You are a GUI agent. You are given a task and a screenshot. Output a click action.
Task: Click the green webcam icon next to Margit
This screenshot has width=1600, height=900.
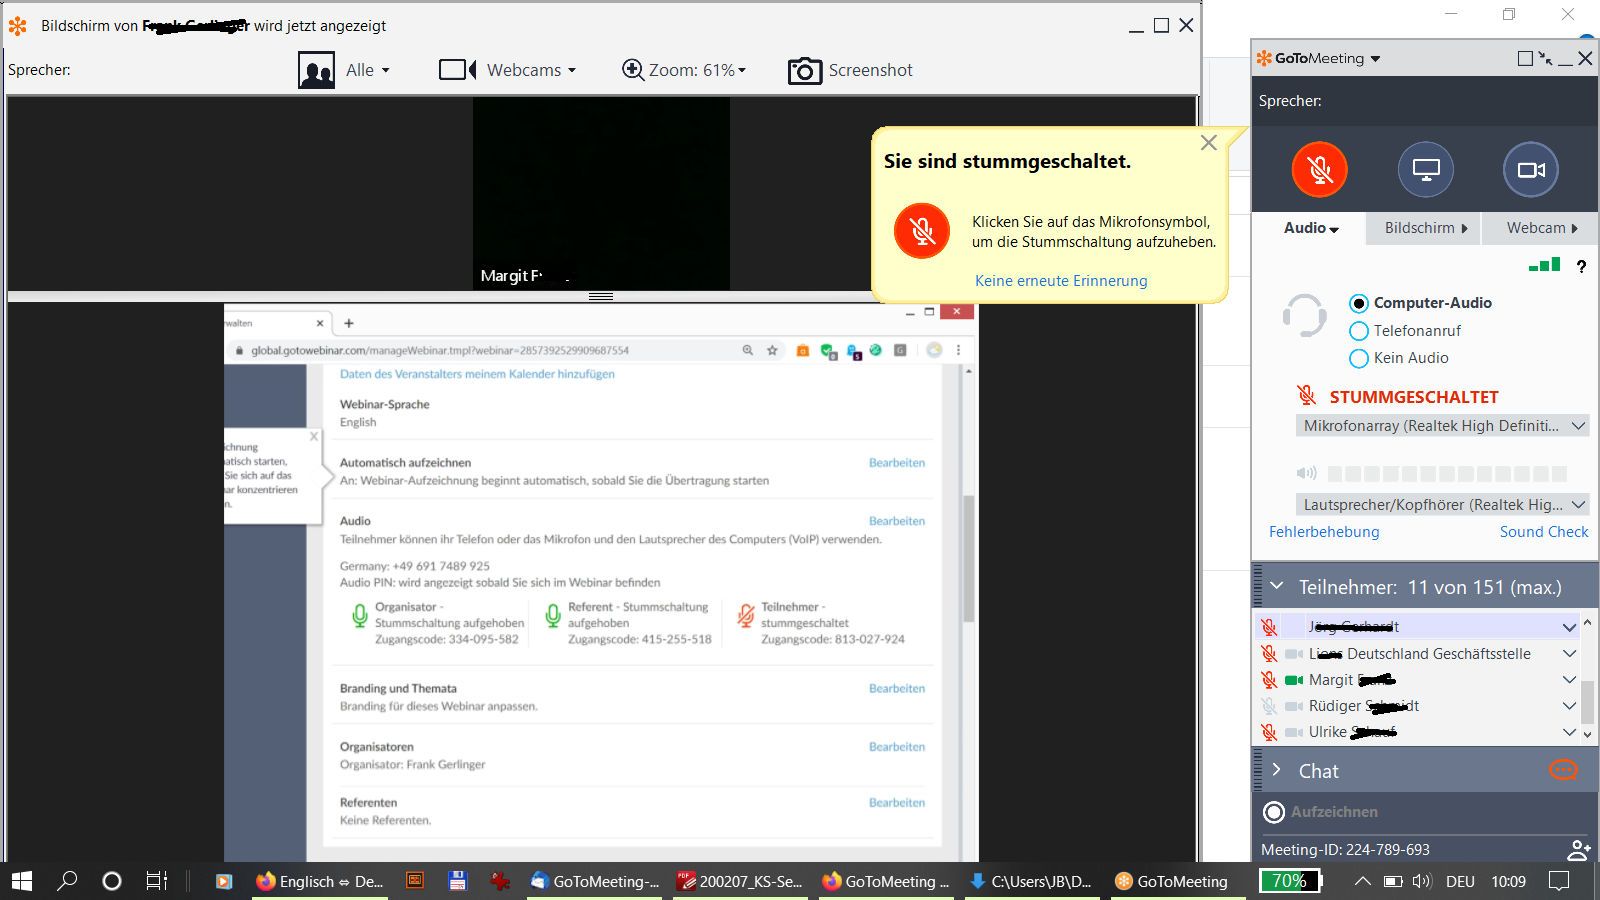coord(1294,680)
